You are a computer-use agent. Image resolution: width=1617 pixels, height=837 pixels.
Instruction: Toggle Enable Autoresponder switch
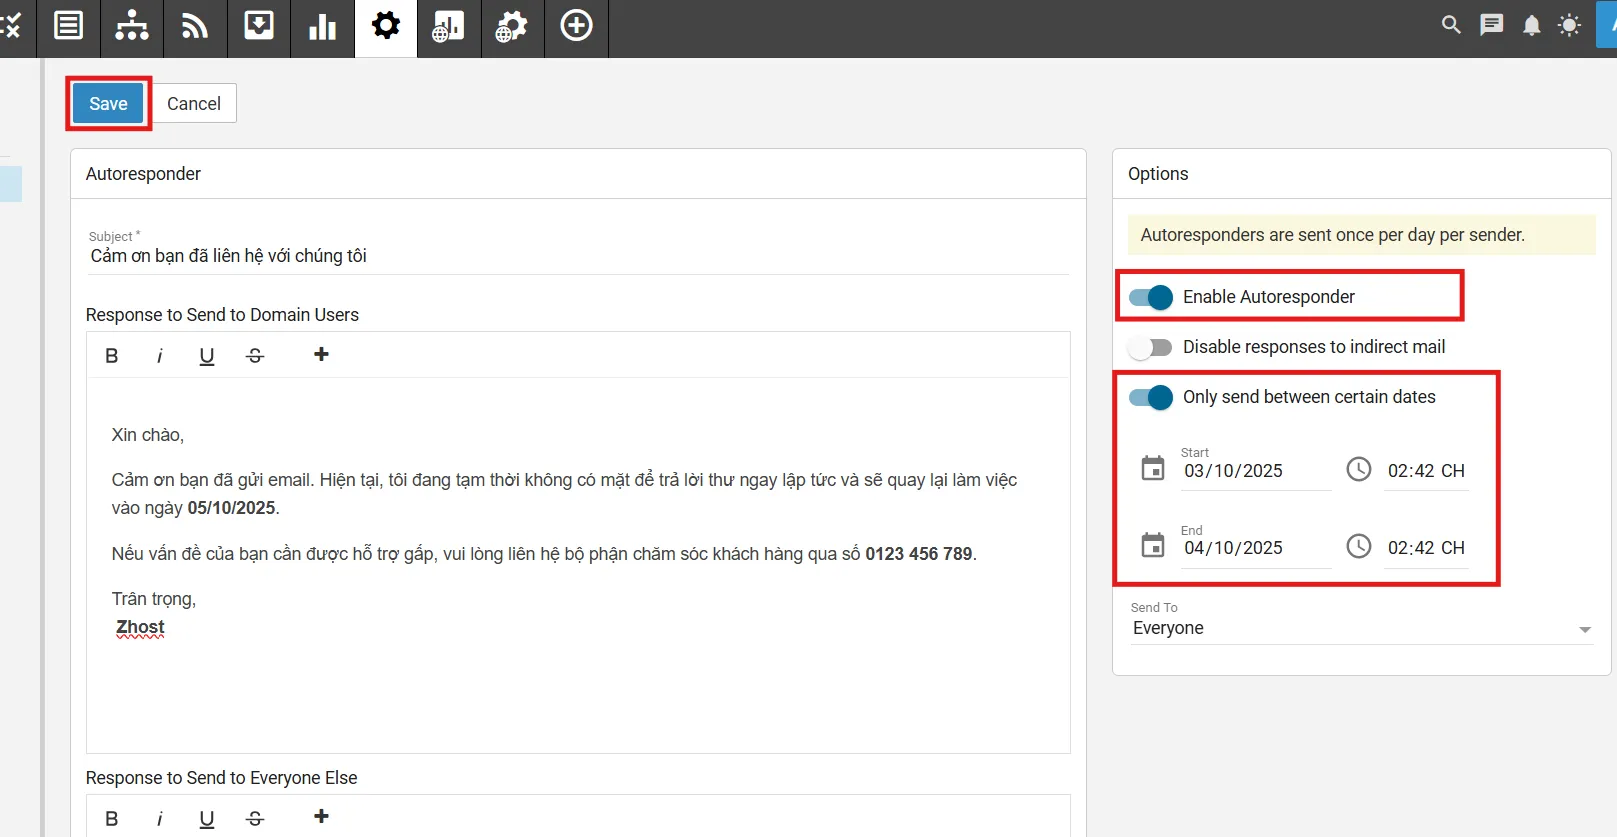(1150, 297)
